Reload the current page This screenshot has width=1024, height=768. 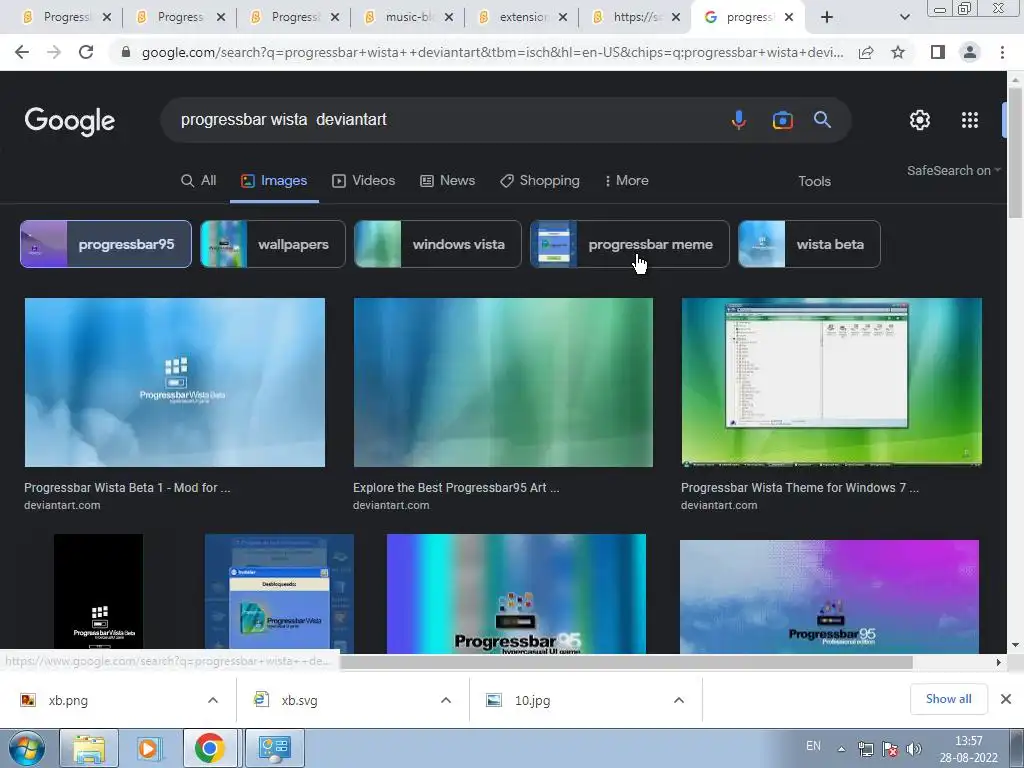86,52
